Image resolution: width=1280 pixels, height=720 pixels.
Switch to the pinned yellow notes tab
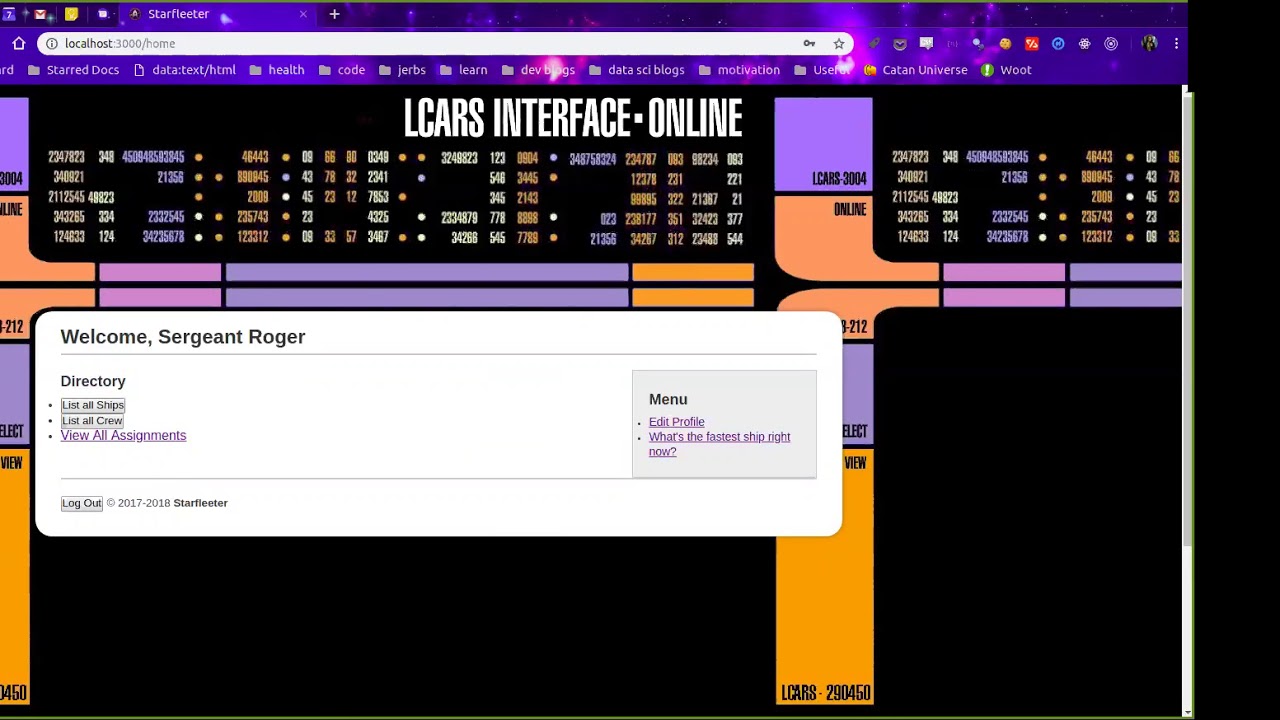71,14
